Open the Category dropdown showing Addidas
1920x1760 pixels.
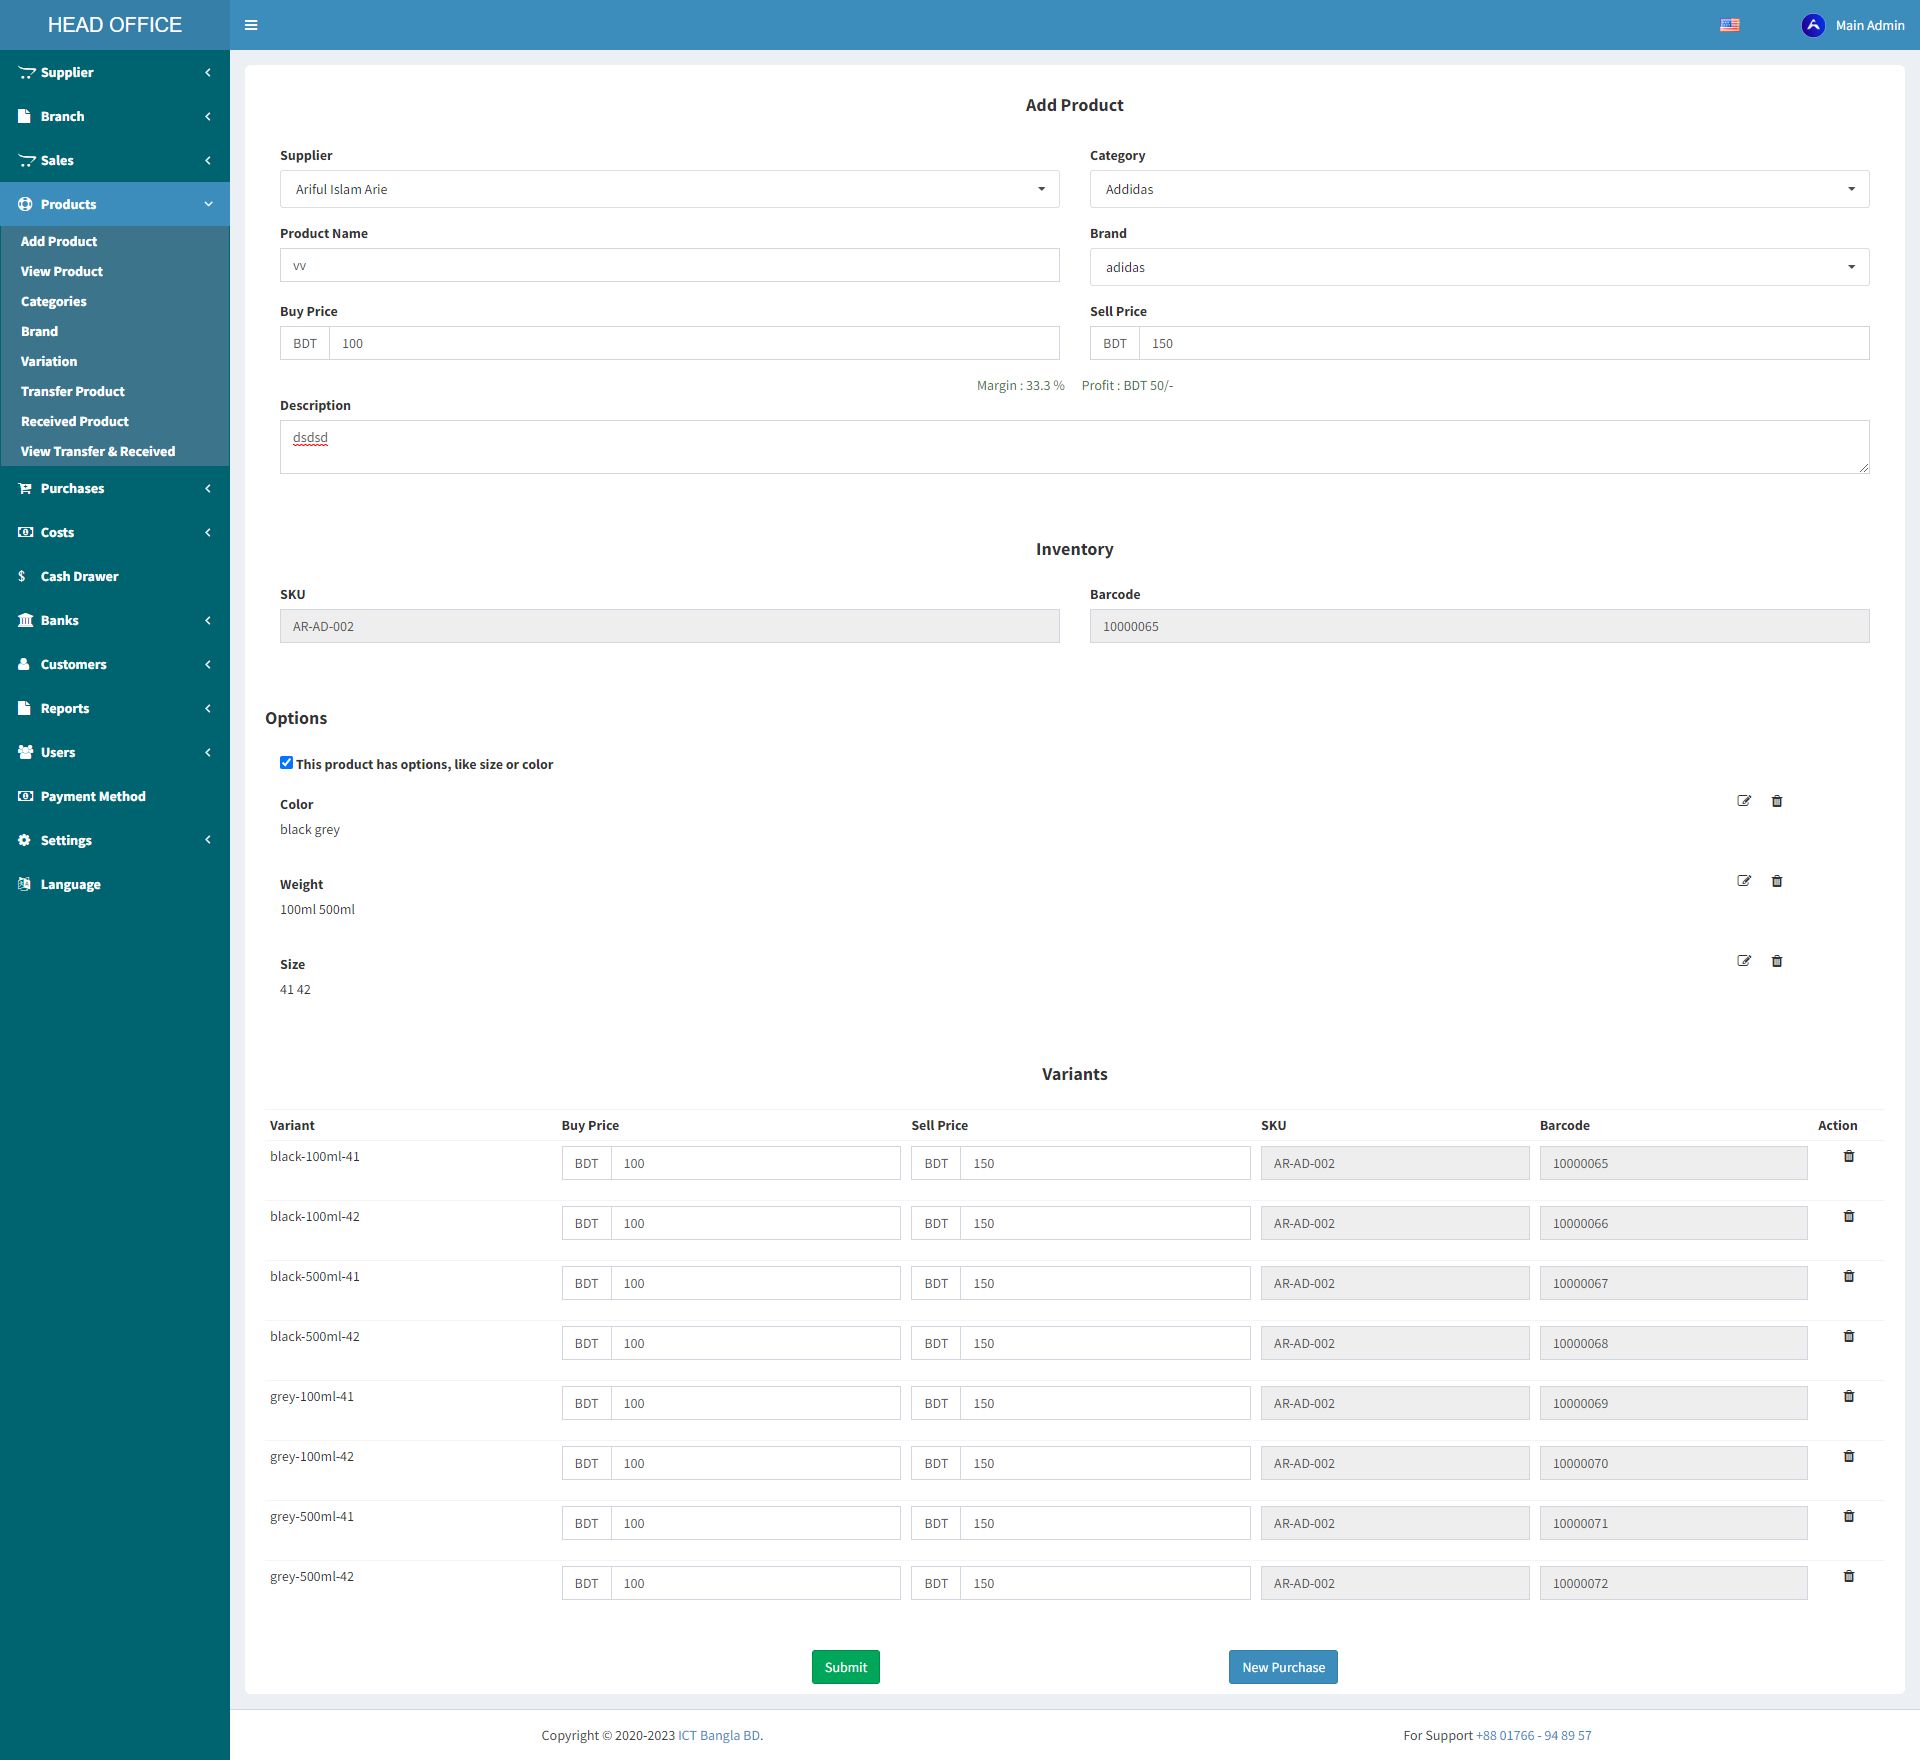(1478, 189)
